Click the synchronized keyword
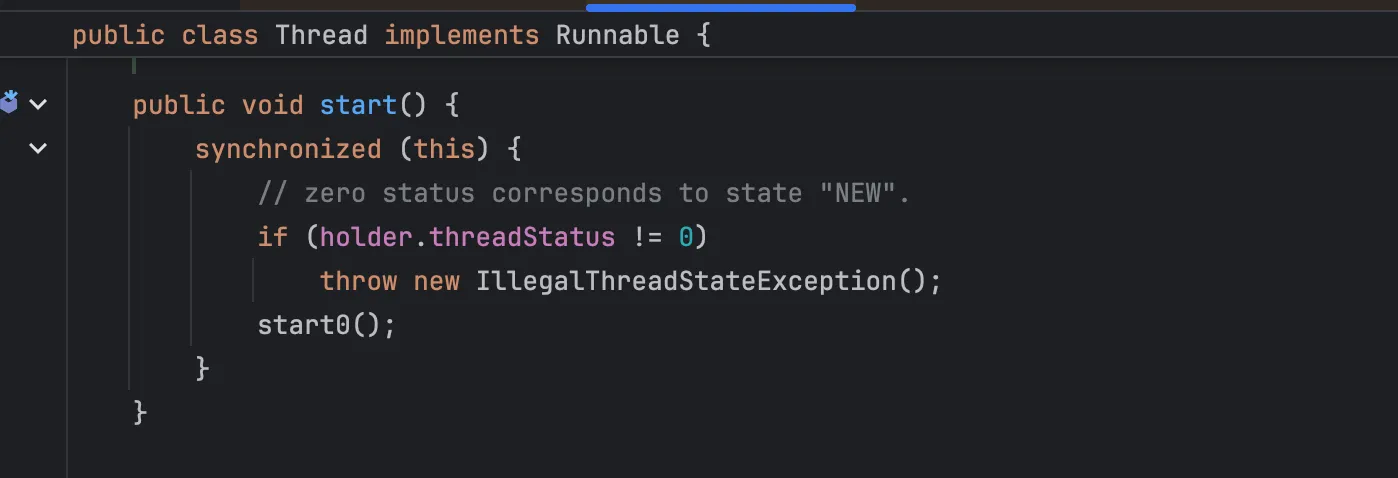 (x=288, y=149)
